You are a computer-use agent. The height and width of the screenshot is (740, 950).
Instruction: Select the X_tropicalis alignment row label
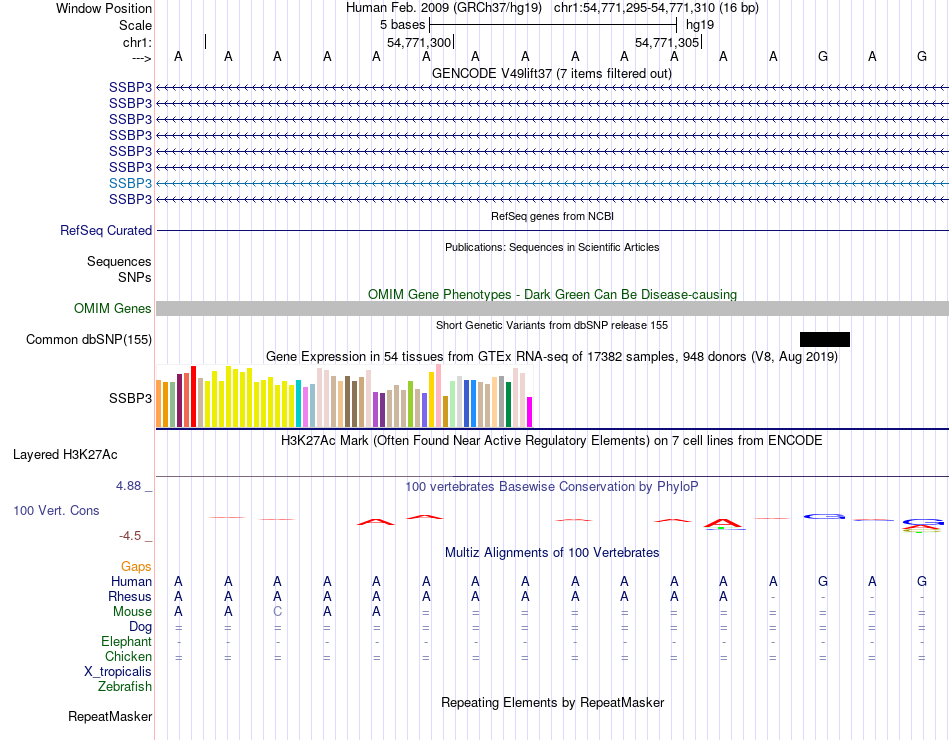pyautogui.click(x=118, y=672)
